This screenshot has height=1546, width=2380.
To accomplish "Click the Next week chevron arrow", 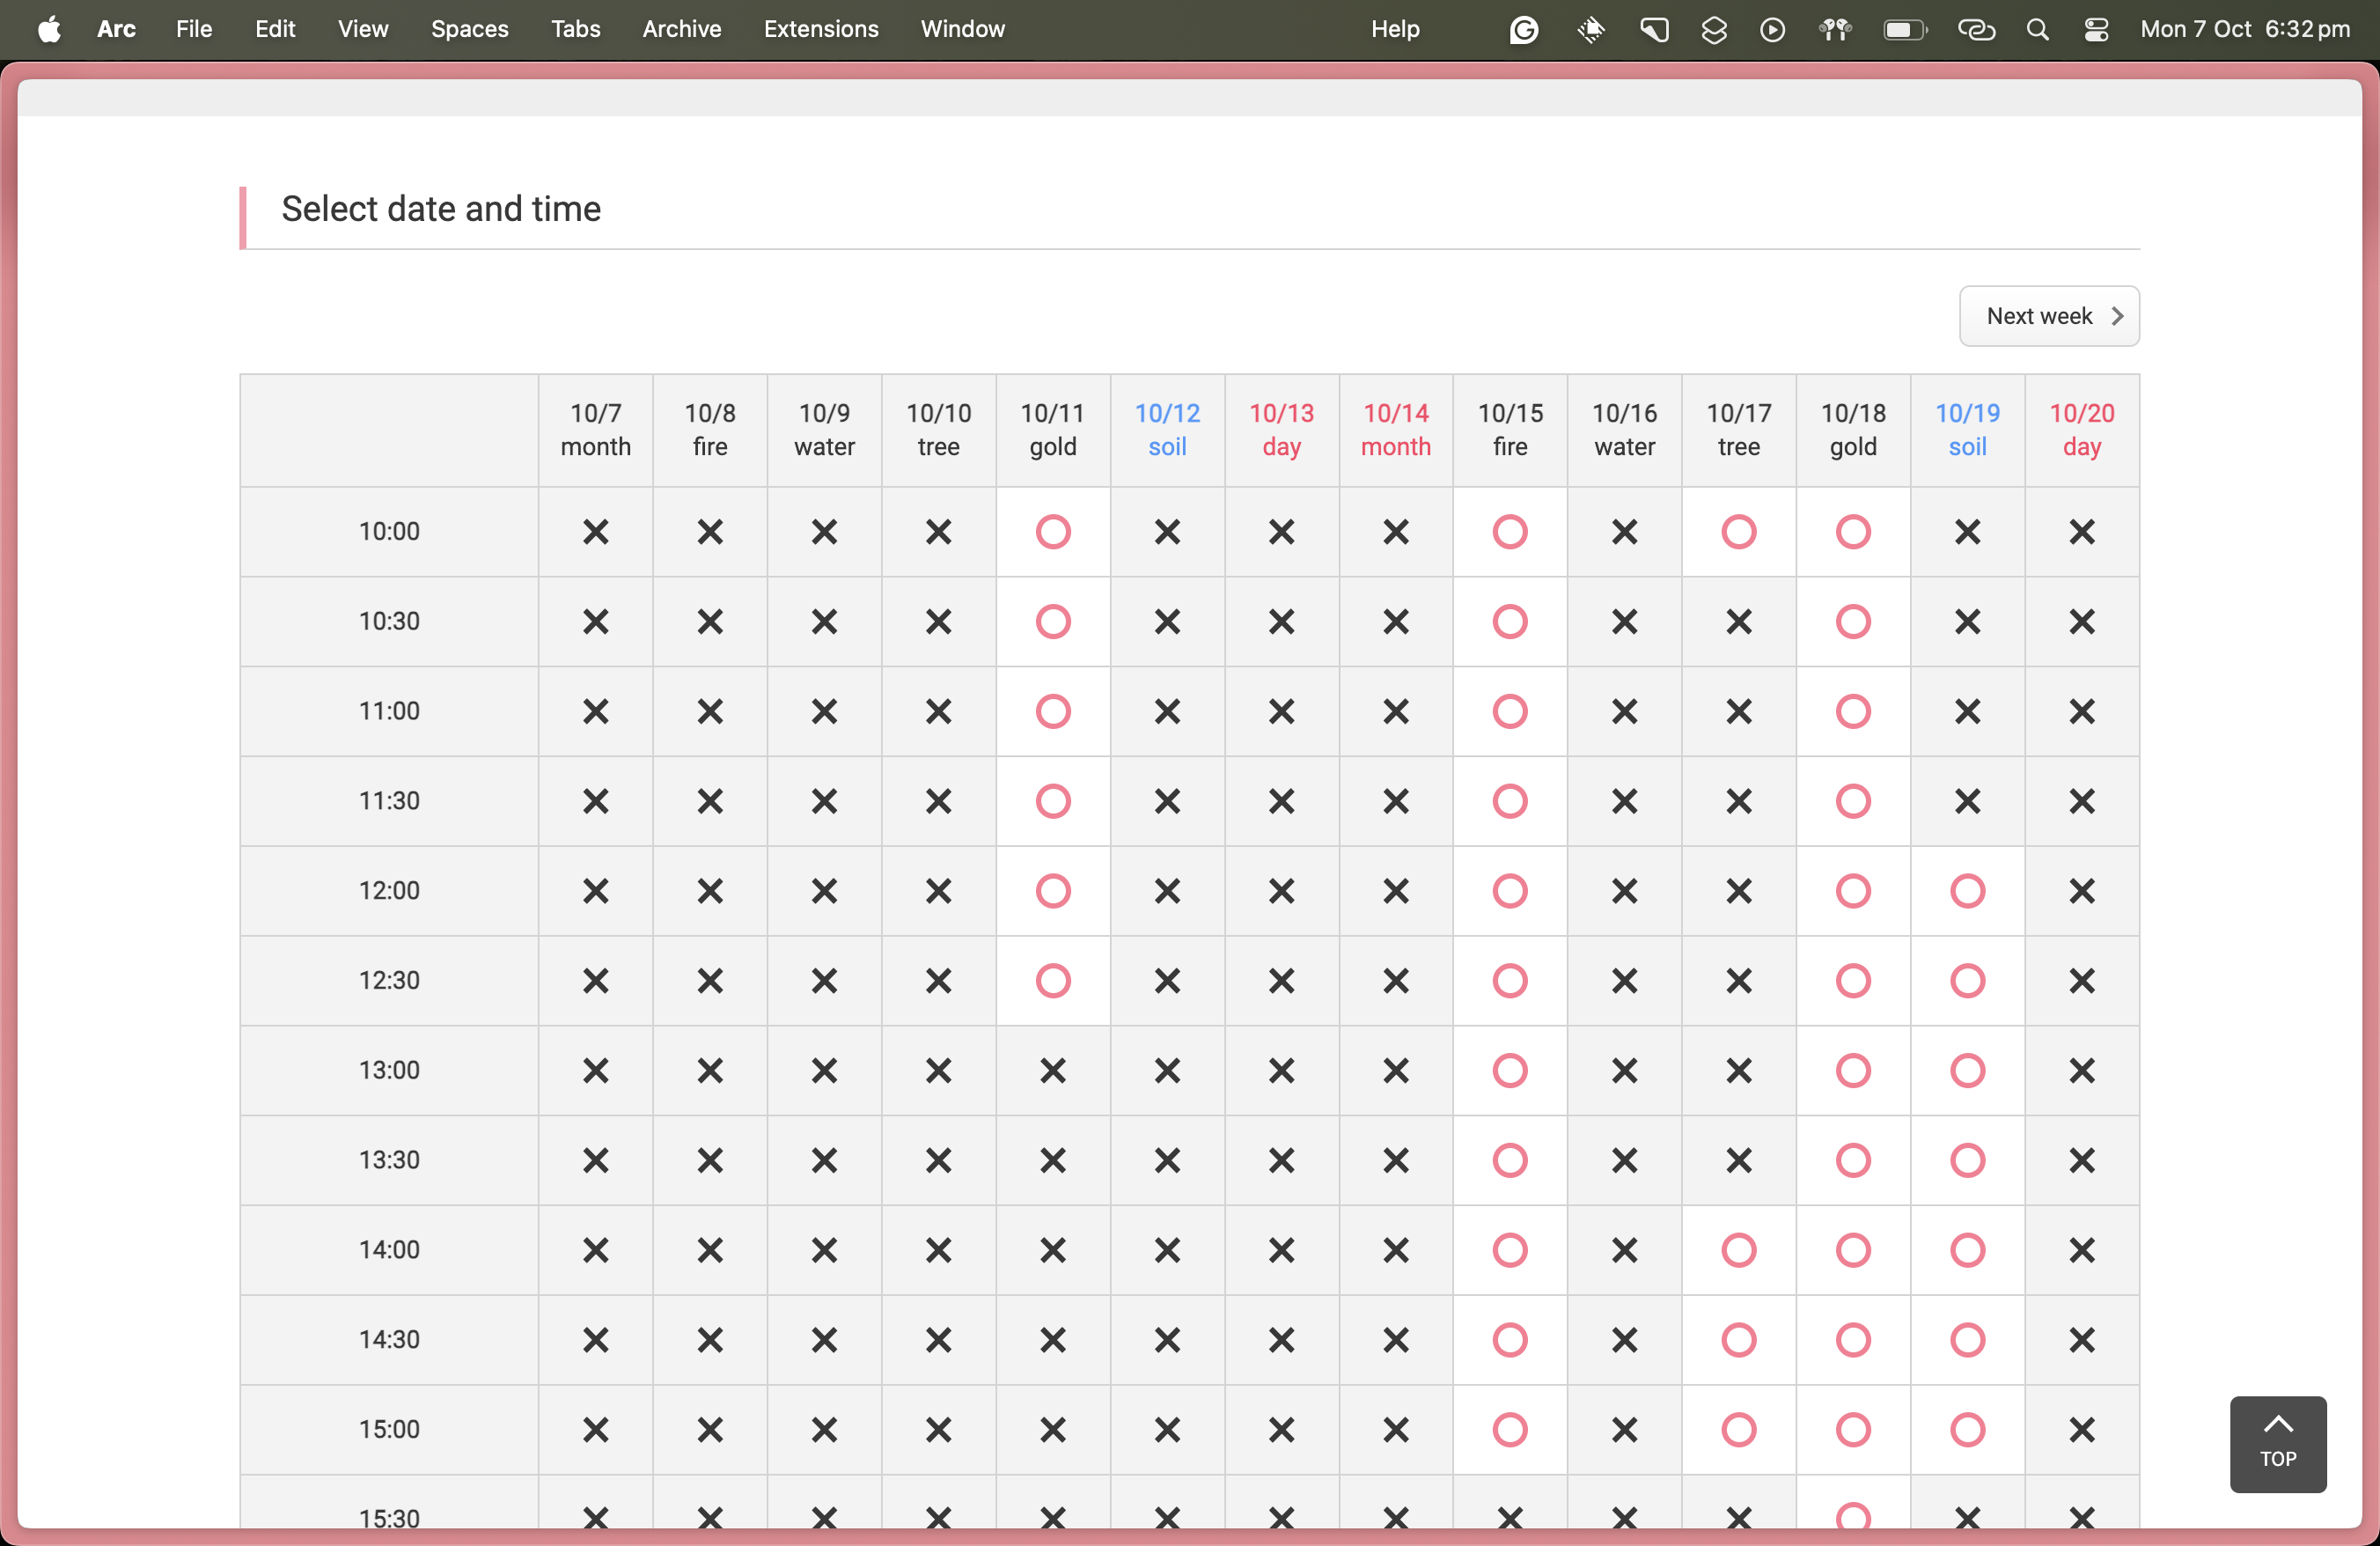I will coord(2116,316).
